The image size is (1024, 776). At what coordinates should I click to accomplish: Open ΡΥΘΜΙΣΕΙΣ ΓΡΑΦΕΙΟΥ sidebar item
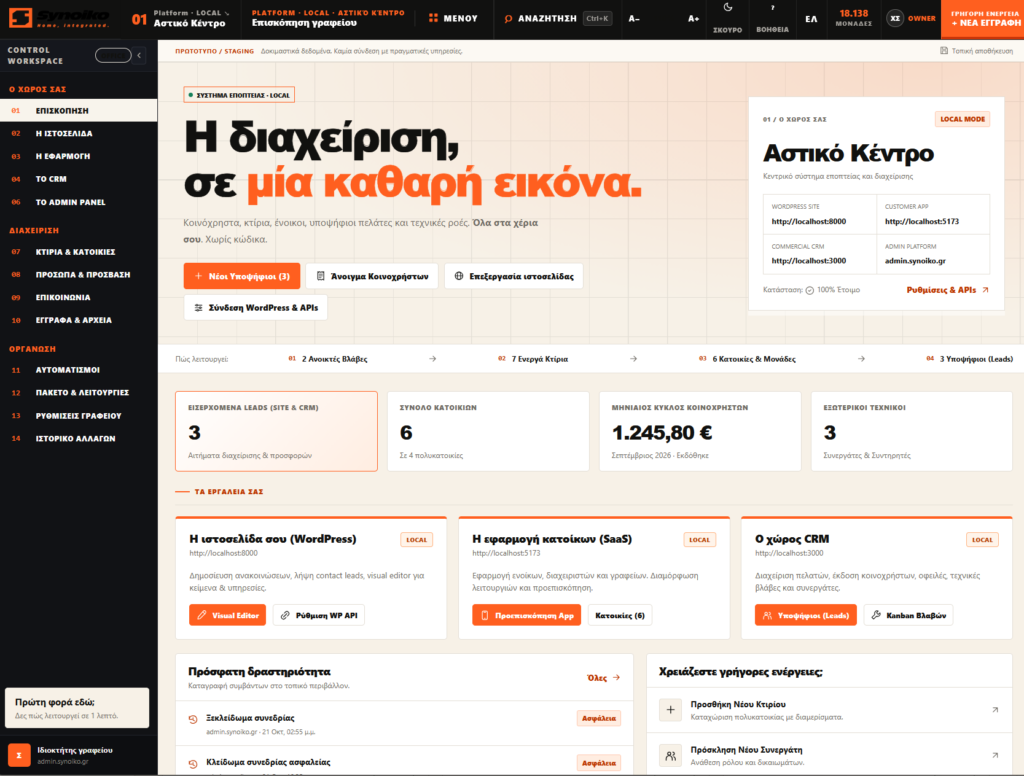pyautogui.click(x=78, y=415)
